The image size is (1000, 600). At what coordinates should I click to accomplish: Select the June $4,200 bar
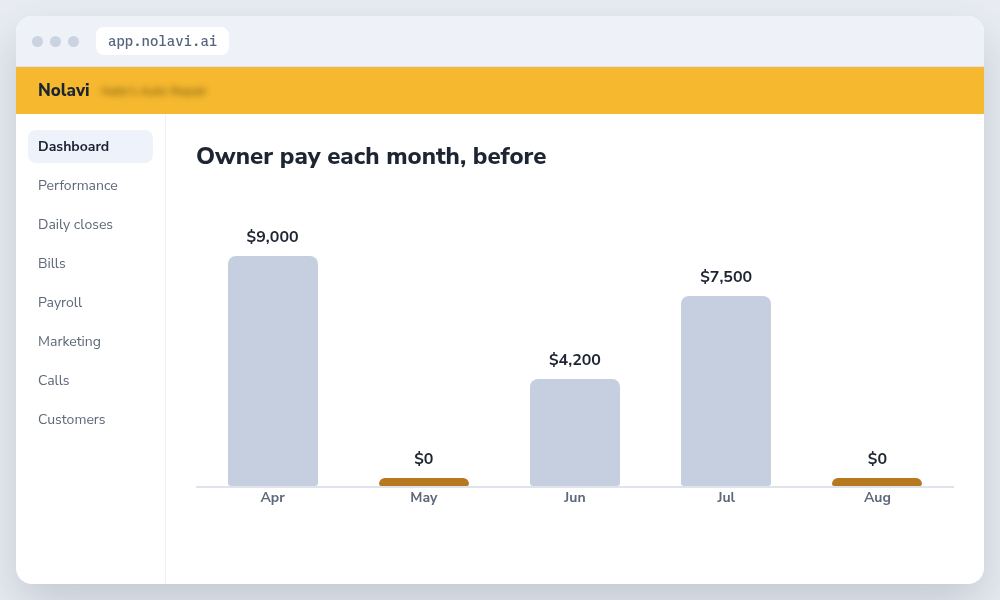pyautogui.click(x=575, y=432)
